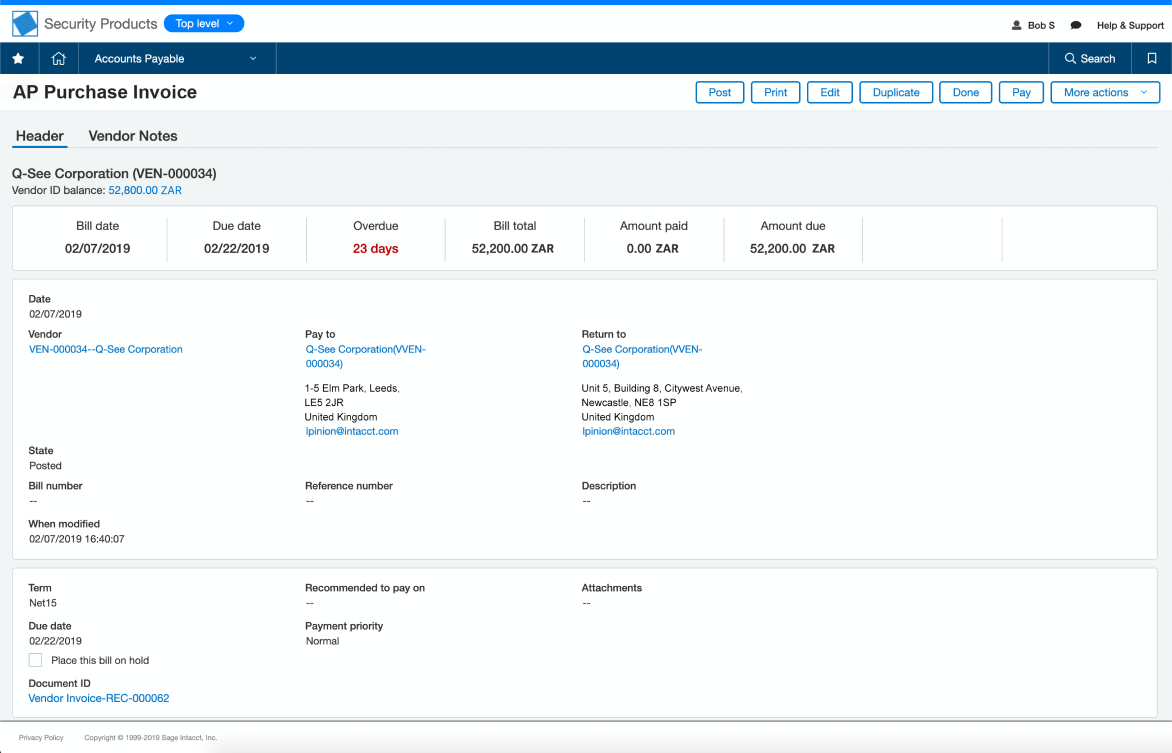Open the Privacy Policy footer link
Screen dimensions: 1172x753
point(41,737)
